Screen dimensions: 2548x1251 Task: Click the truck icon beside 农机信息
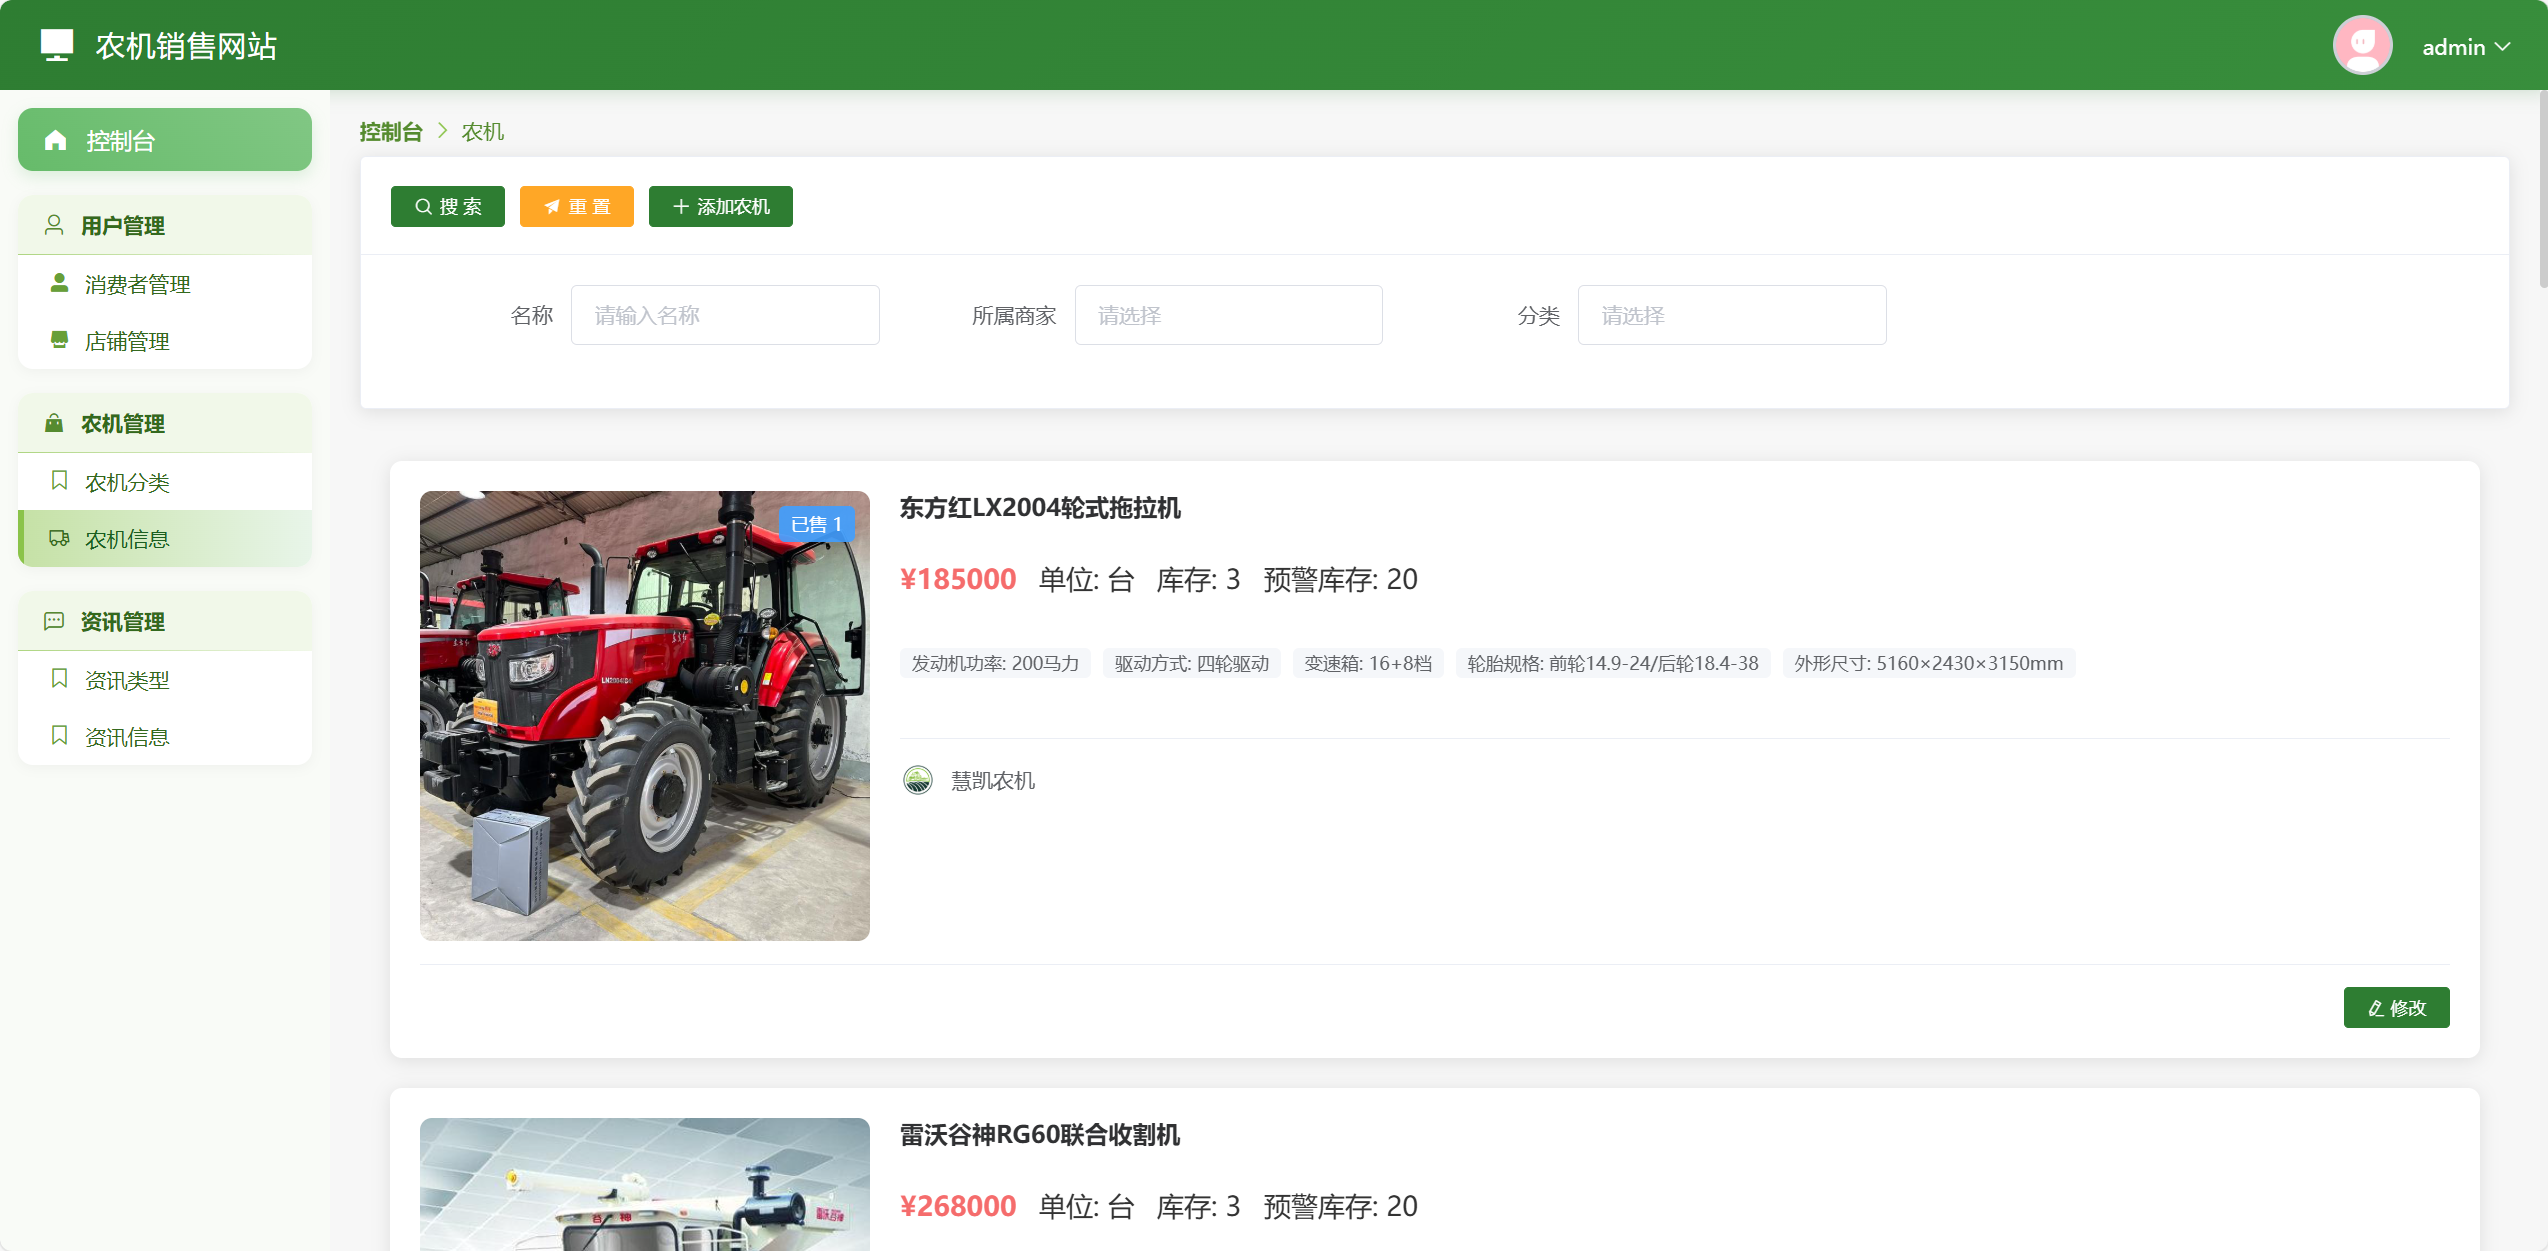[60, 538]
